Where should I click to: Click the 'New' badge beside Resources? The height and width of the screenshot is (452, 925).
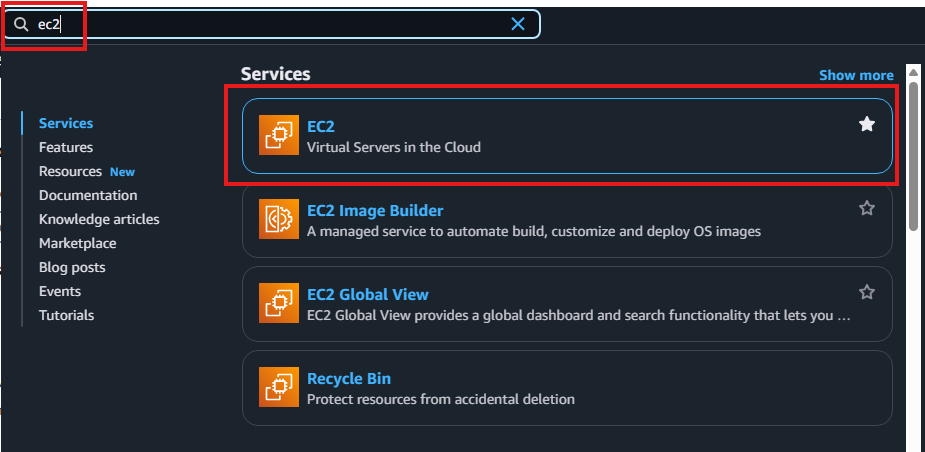[x=122, y=172]
